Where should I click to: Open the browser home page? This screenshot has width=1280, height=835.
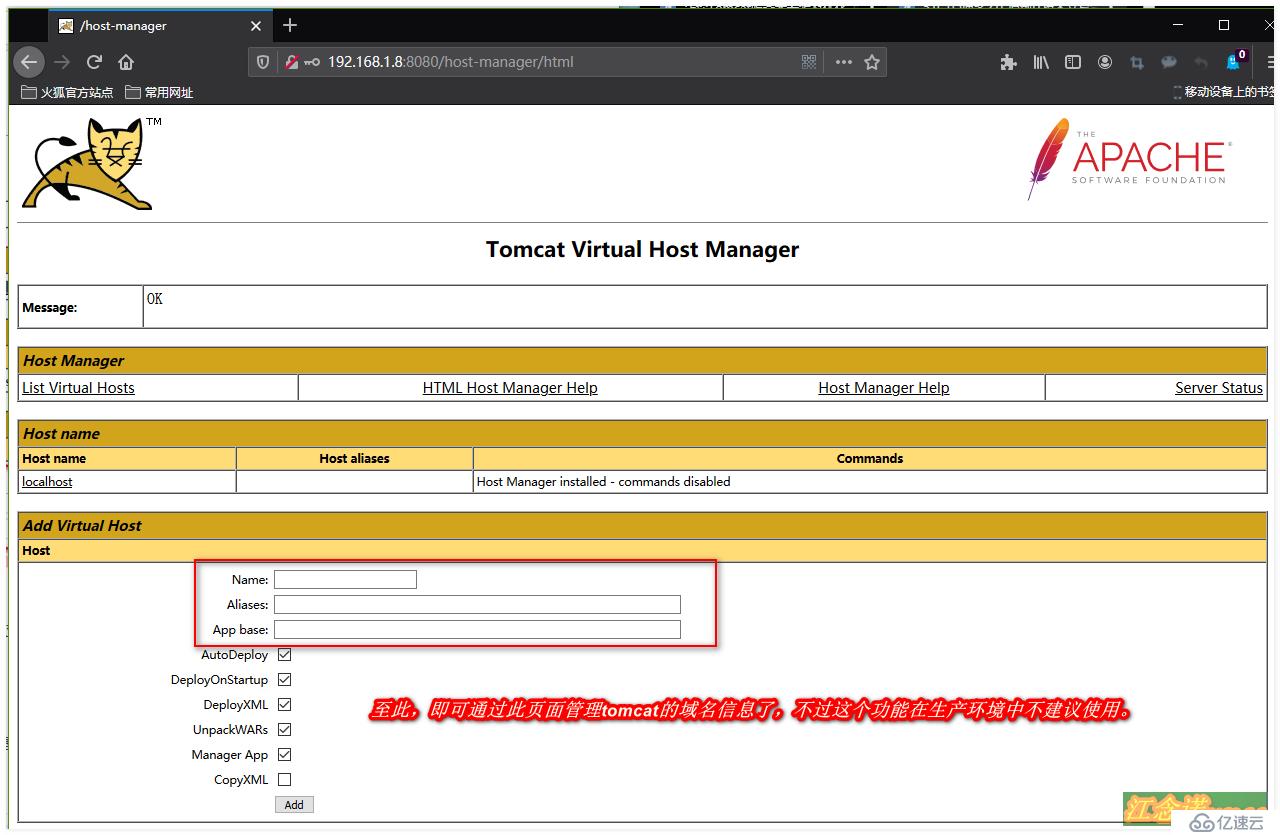click(126, 62)
